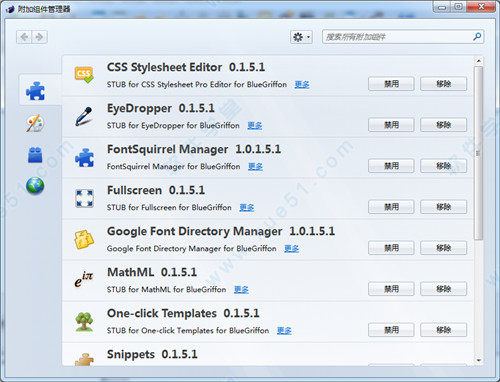Disable the Google Font Directory Manager add-on
This screenshot has height=382, width=500.
(391, 248)
